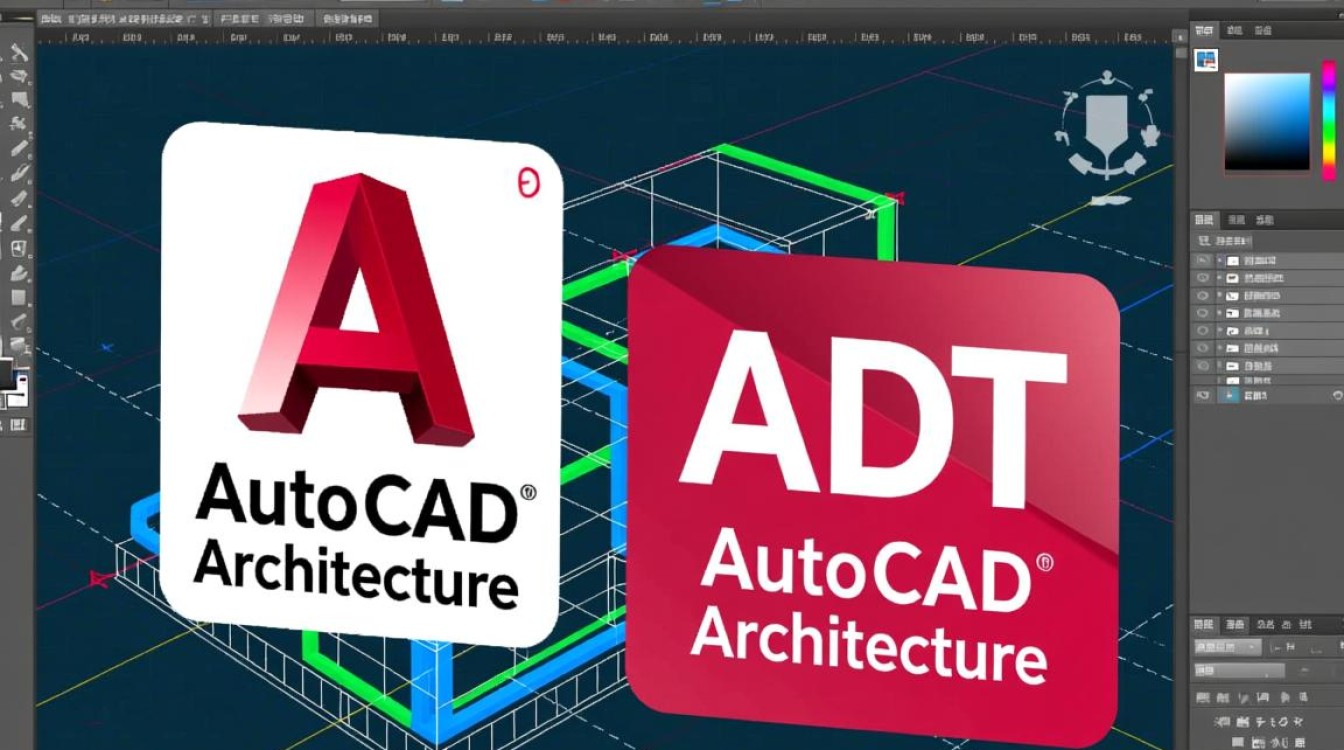This screenshot has width=1344, height=750.
Task: Select the highlighted first tab of the color panel
Action: tap(1204, 29)
